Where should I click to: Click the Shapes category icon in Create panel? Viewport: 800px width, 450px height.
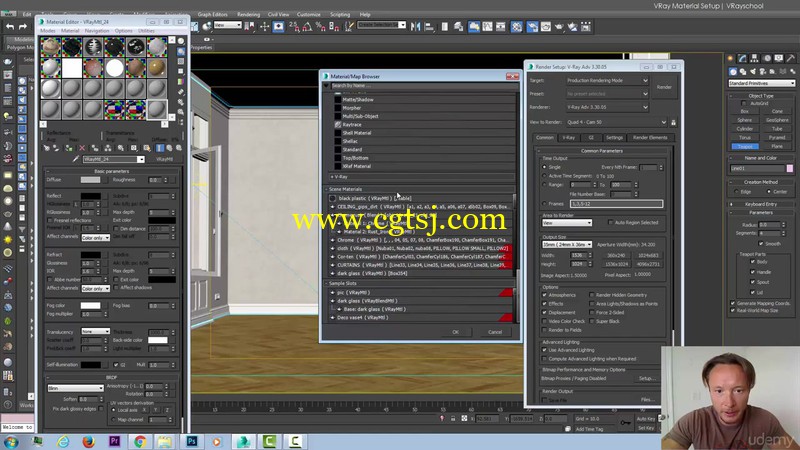pos(743,71)
